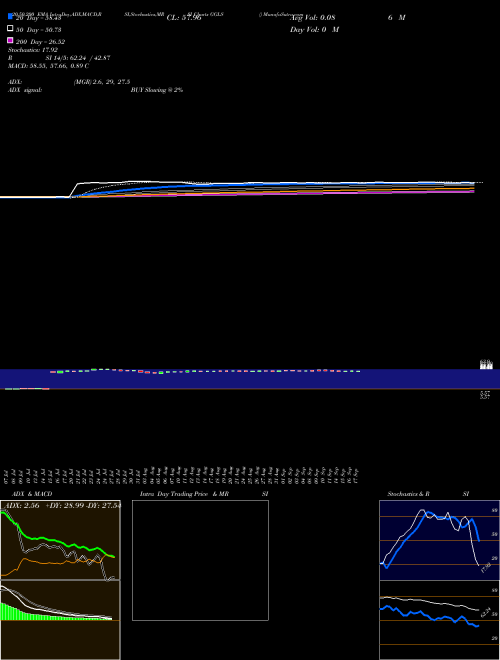This screenshot has height=660, width=500.
Task: Click the blue 20 Day EMA legend square
Action: pyautogui.click(x=11, y=17)
